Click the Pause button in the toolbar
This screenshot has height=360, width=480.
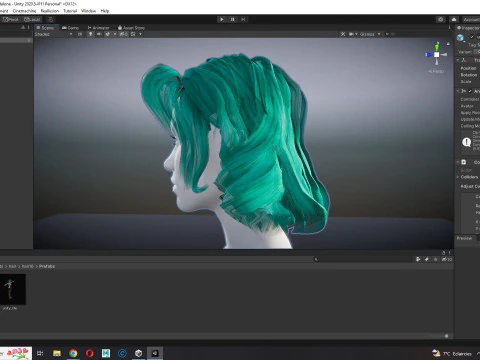click(232, 19)
